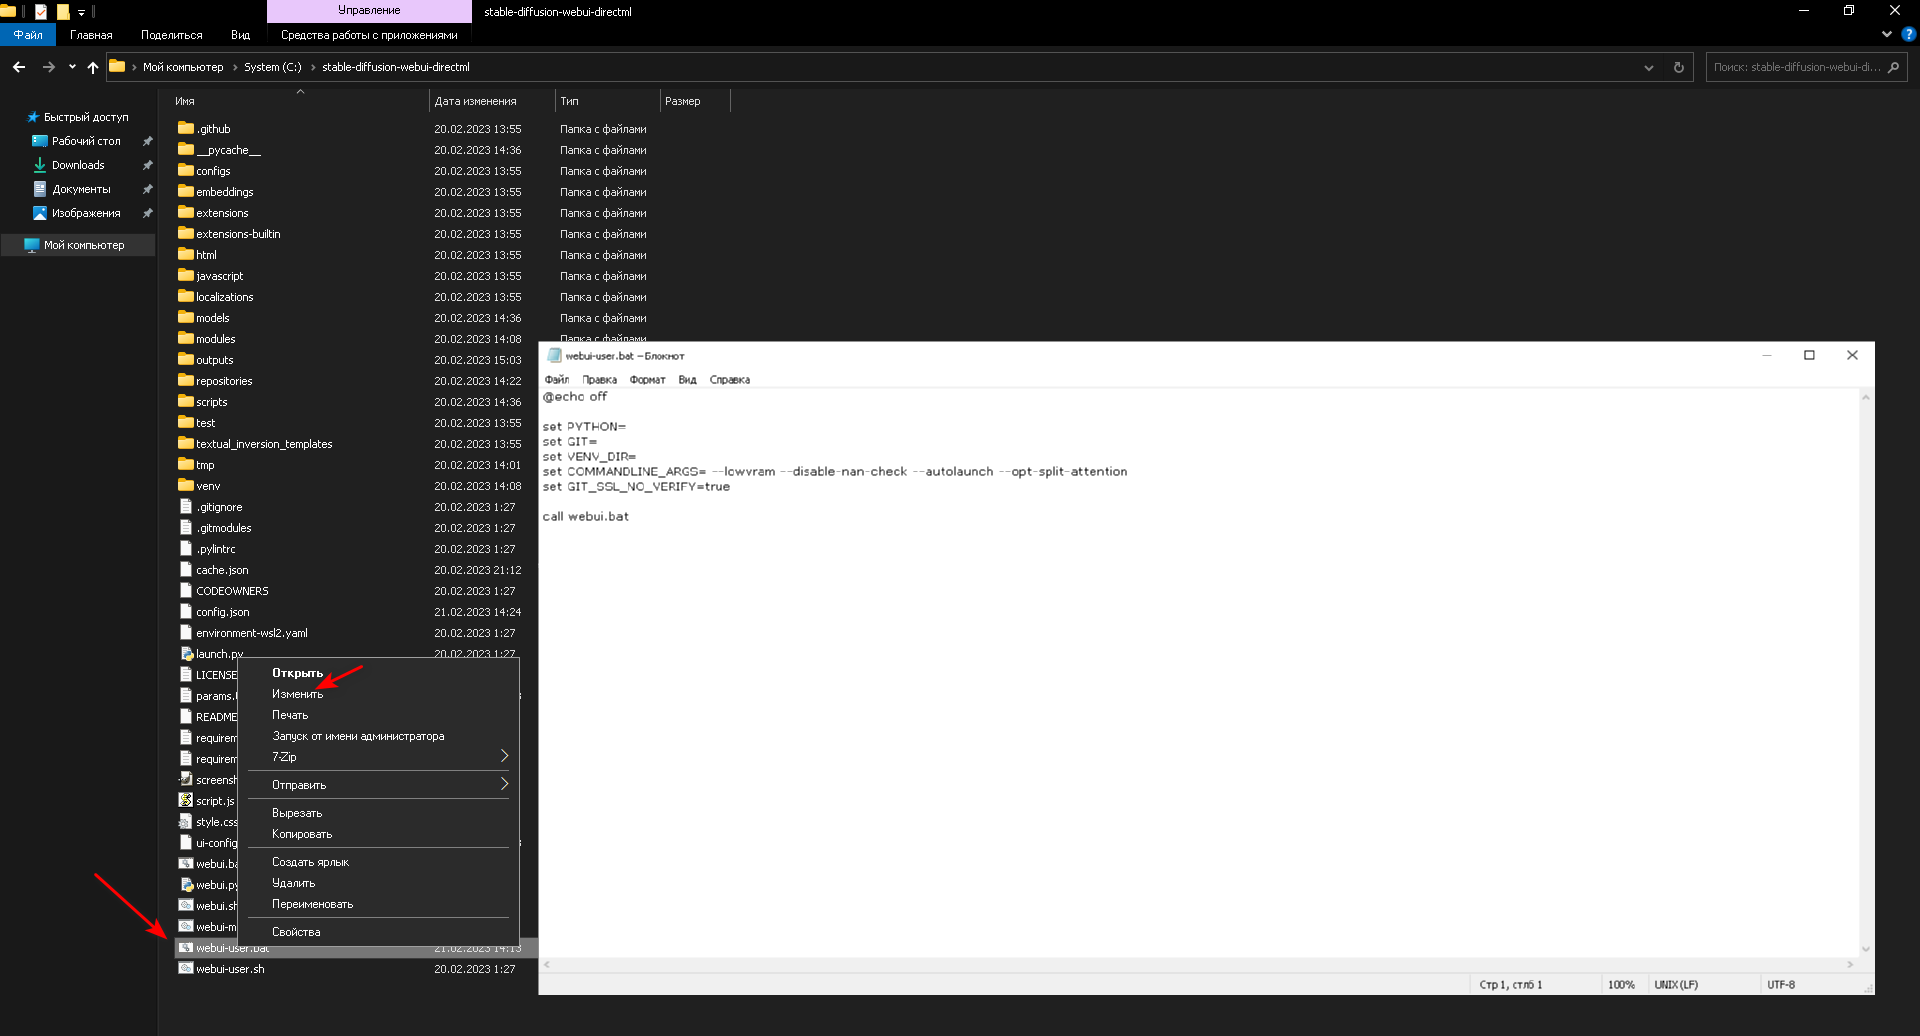Switch to Главная ribbon tab

click(x=91, y=35)
